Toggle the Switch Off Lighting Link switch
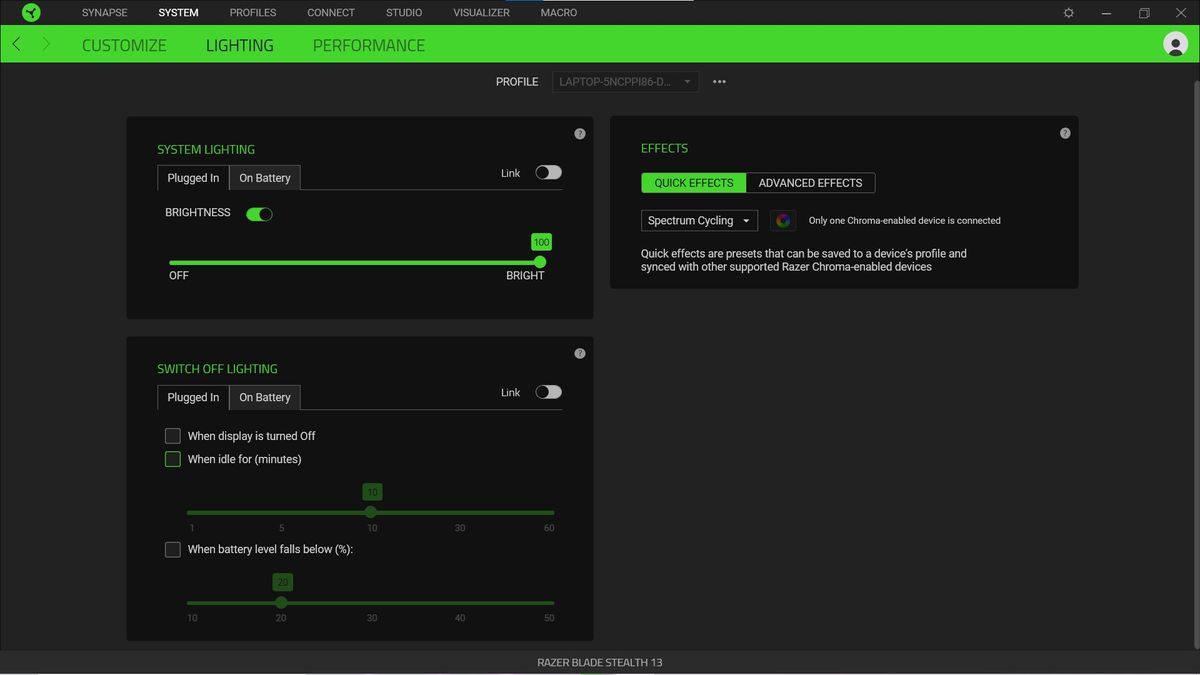This screenshot has height=675, width=1200. (x=548, y=392)
